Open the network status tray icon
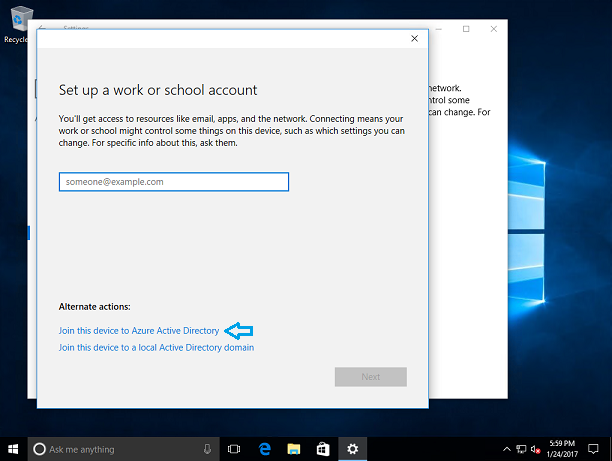612x461 pixels. click(521, 449)
